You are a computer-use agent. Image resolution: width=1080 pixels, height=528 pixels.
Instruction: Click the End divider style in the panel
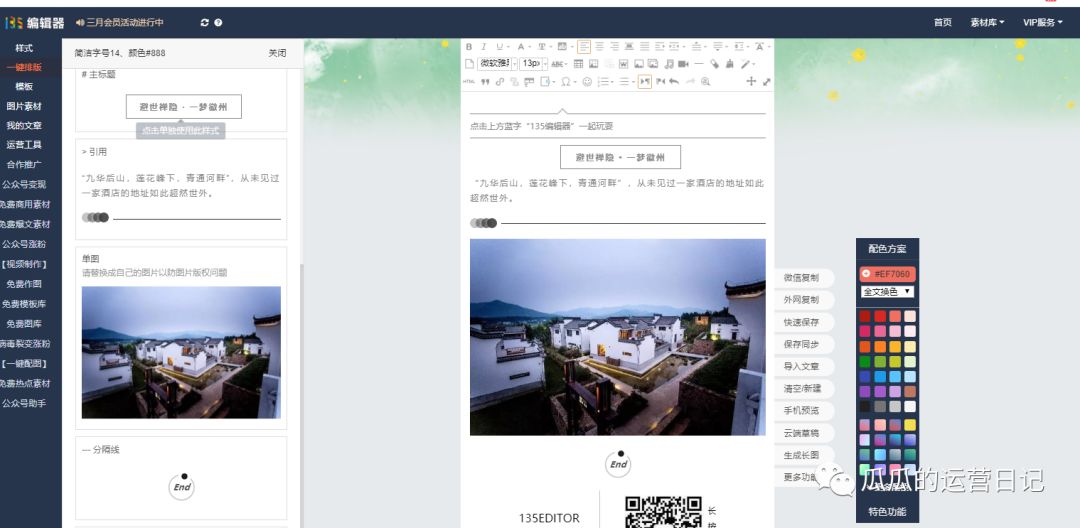182,486
